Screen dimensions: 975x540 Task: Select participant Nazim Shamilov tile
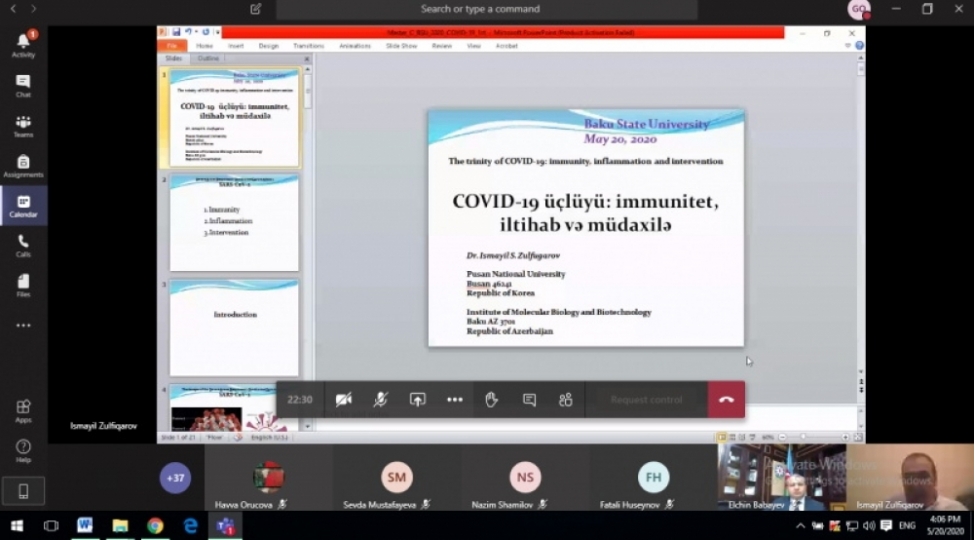pos(525,478)
